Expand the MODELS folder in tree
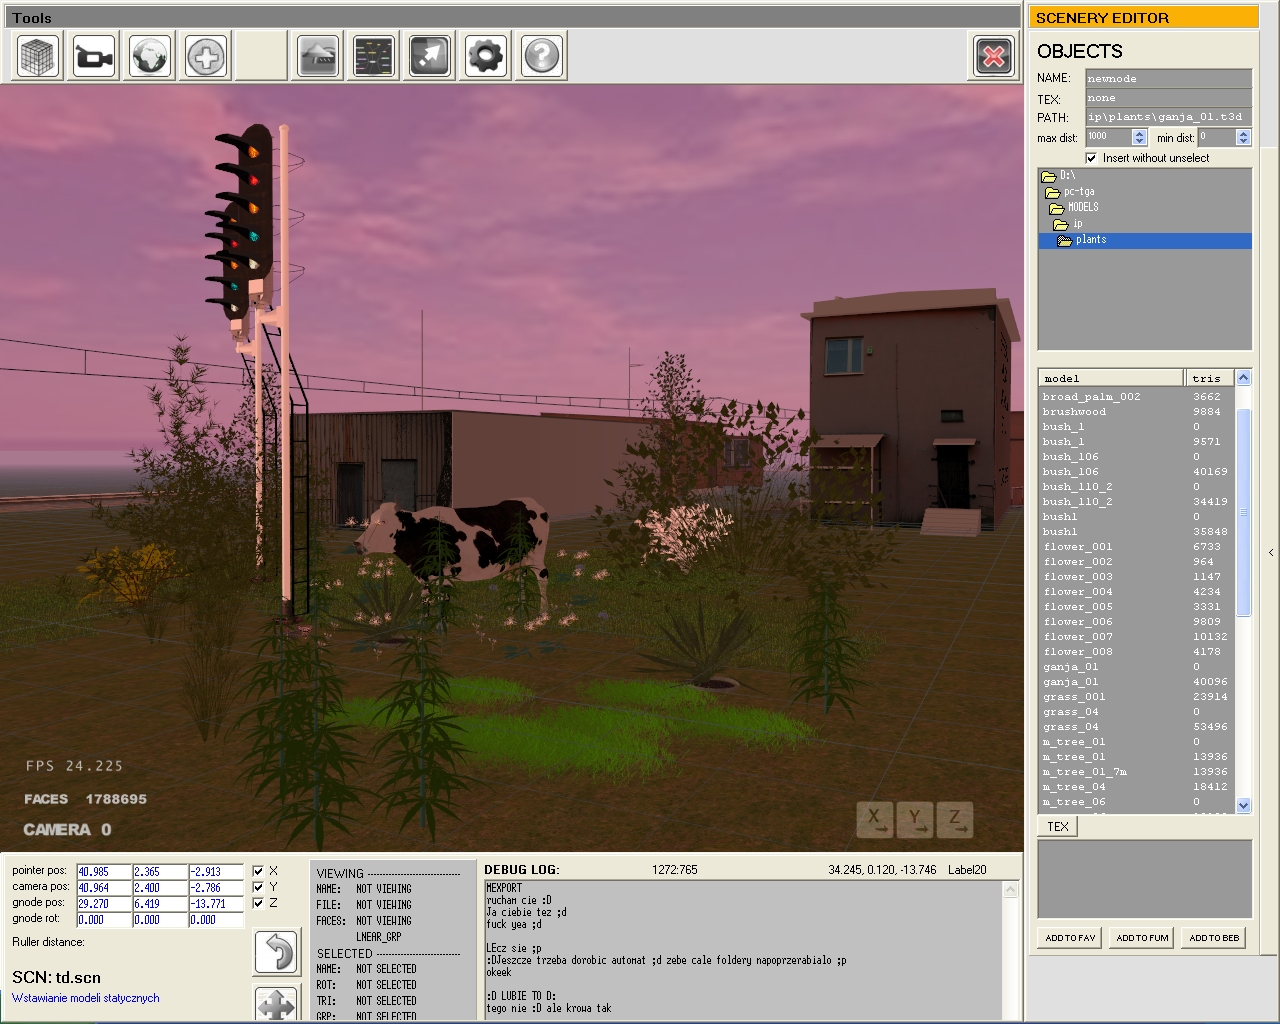Viewport: 1280px width, 1024px height. [1082, 207]
